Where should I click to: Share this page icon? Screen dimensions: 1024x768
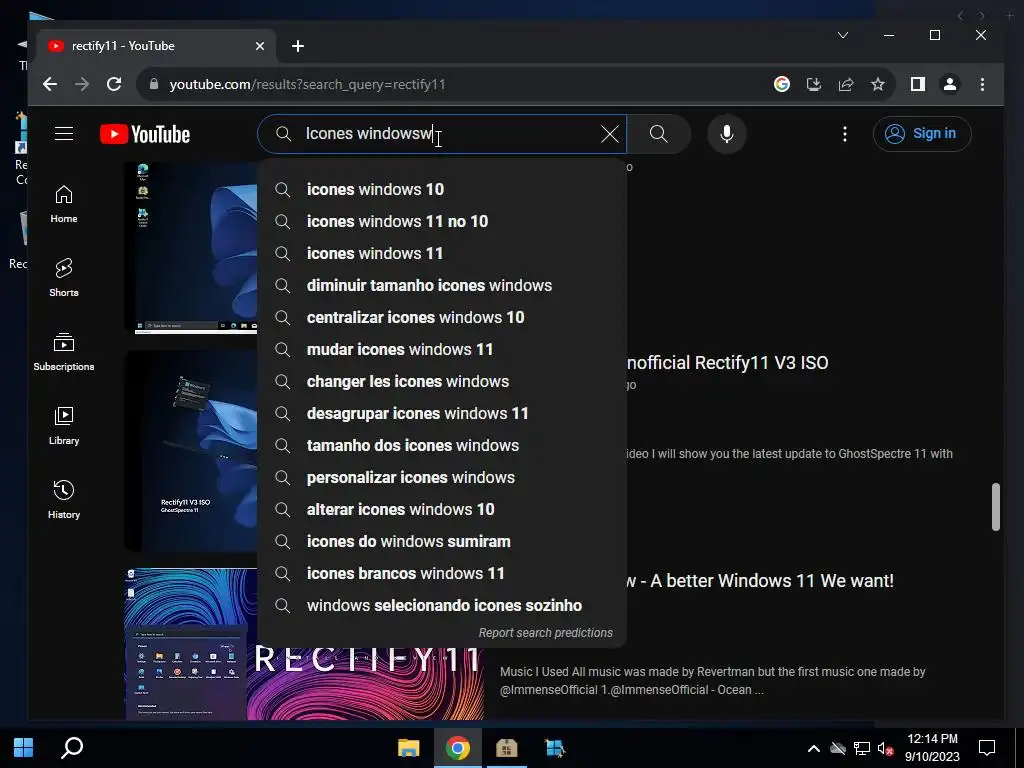(x=846, y=84)
